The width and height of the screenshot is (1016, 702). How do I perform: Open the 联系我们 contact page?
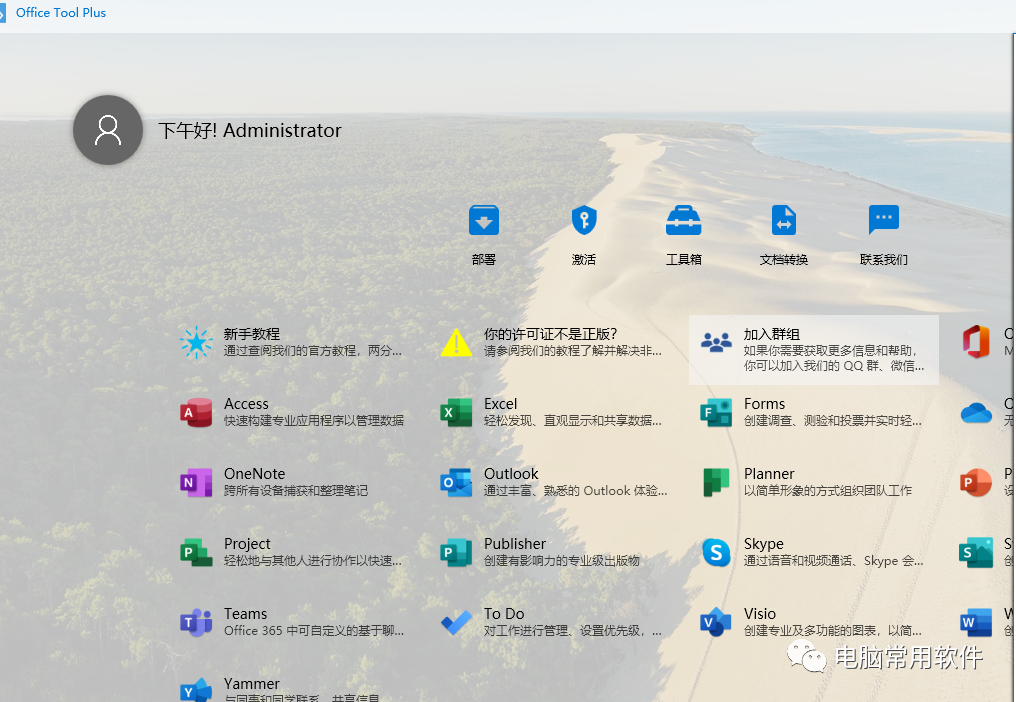pyautogui.click(x=883, y=235)
